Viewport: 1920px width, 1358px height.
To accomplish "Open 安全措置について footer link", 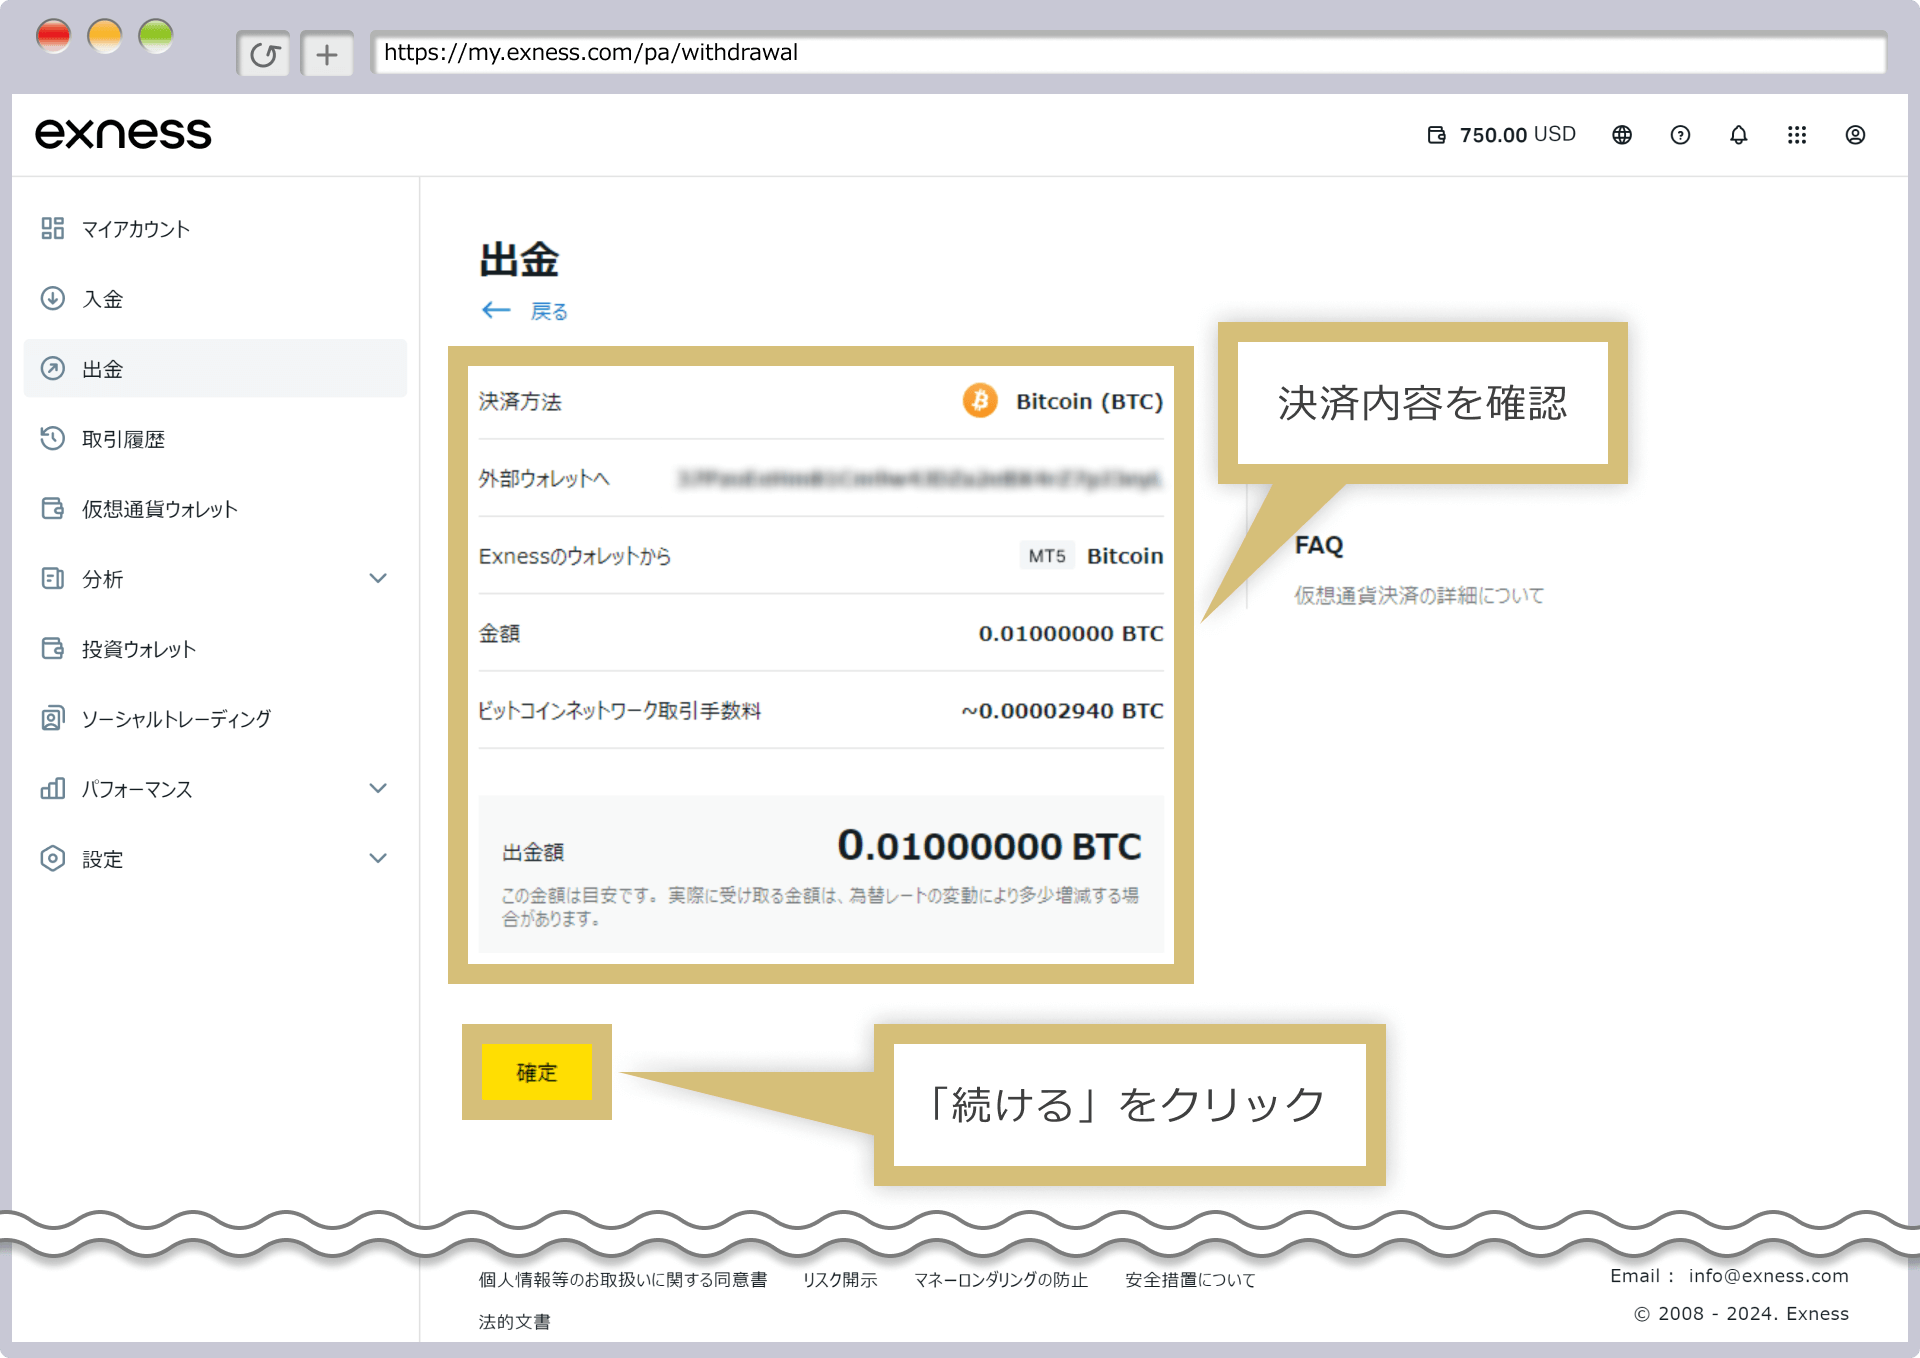I will 1190,1280.
